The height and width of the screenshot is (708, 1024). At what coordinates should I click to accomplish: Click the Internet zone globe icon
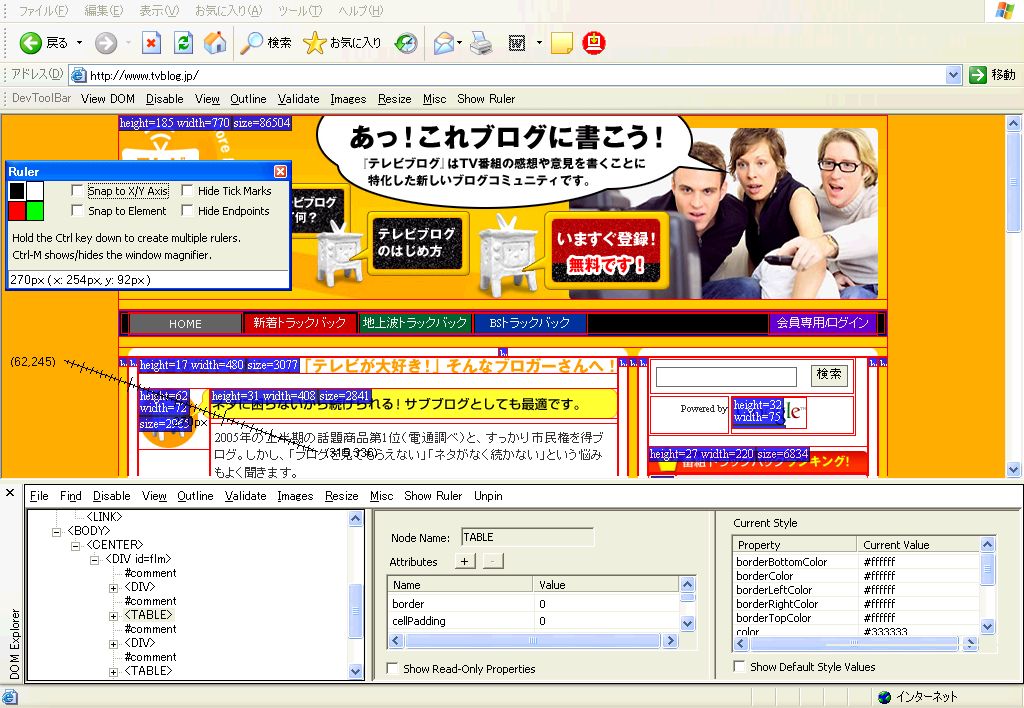click(x=884, y=697)
